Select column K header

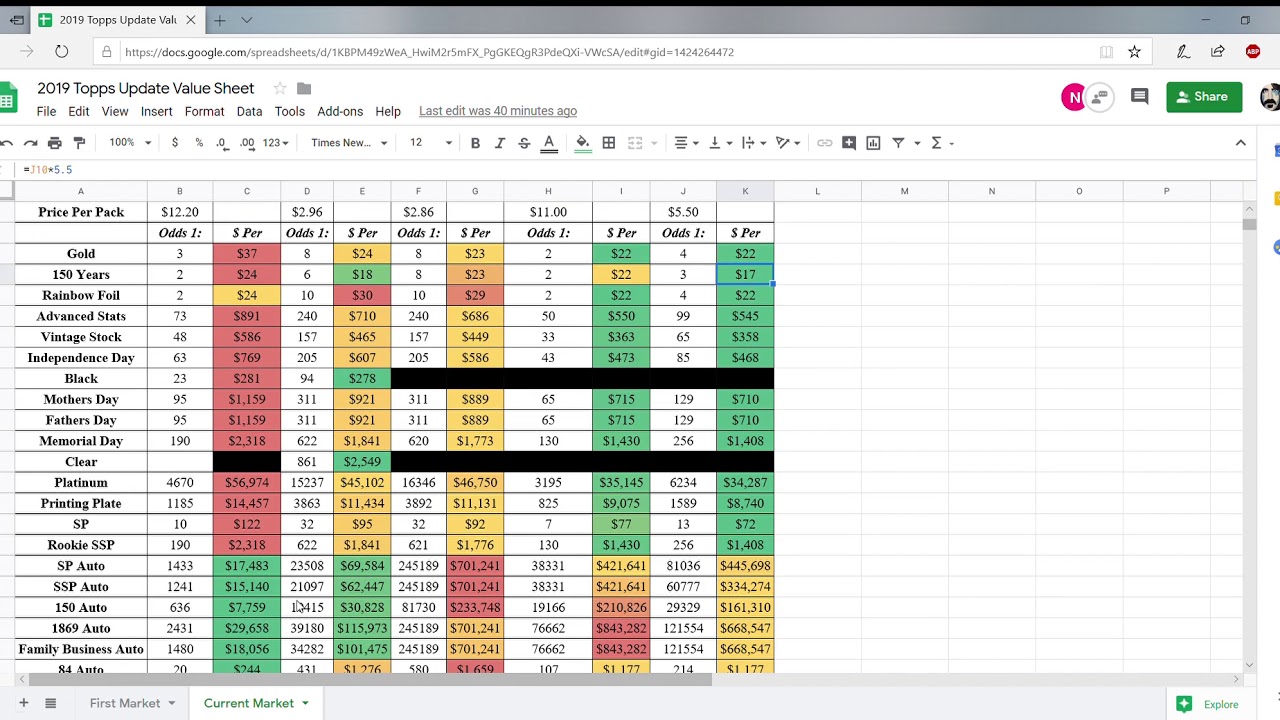click(x=745, y=191)
